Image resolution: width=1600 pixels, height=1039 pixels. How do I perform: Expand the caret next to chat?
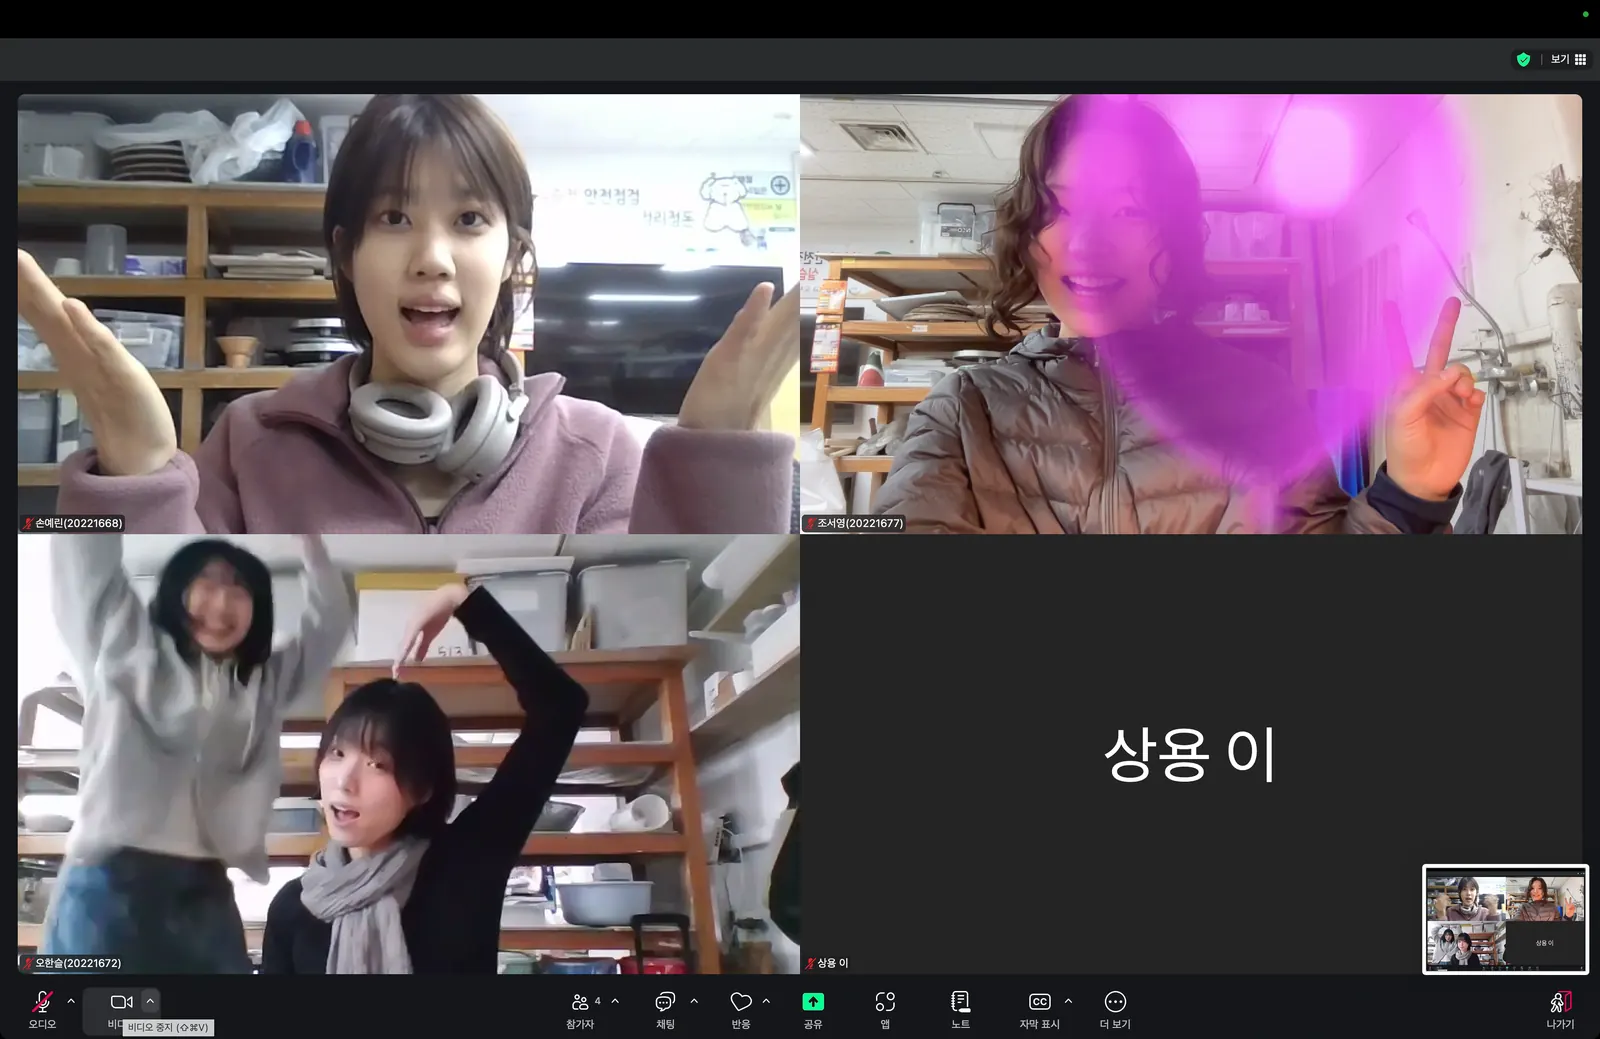(694, 1001)
